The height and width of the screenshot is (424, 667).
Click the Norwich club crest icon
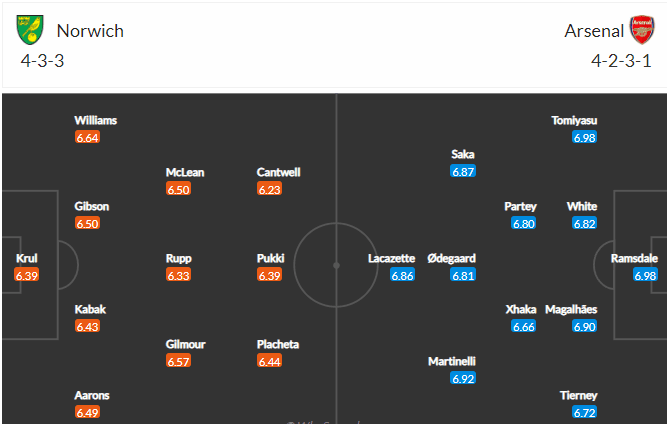(30, 30)
